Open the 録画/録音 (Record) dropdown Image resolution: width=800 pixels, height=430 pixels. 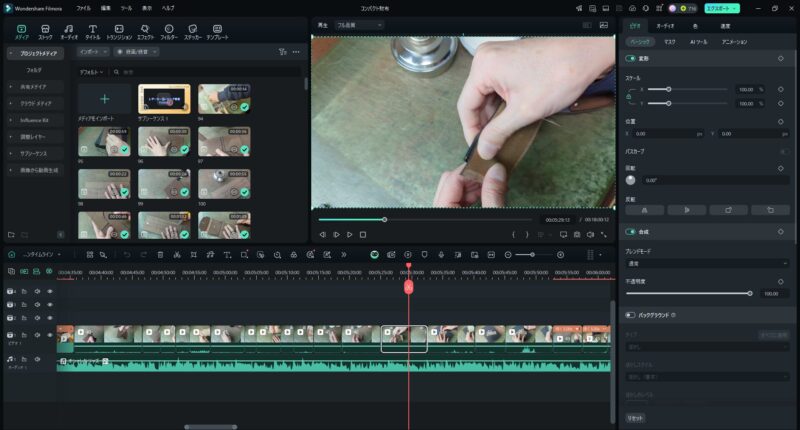[136, 52]
